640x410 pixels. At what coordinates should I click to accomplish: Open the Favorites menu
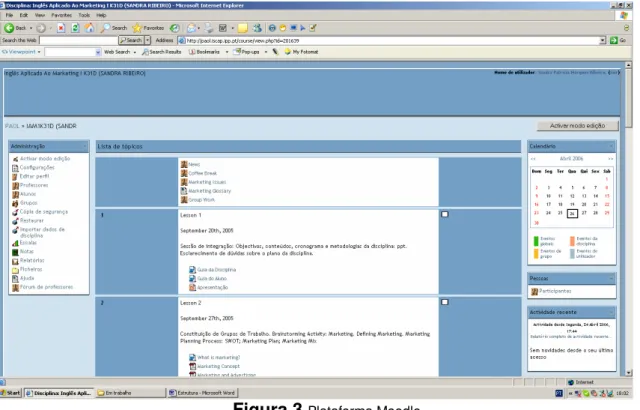pyautogui.click(x=61, y=15)
